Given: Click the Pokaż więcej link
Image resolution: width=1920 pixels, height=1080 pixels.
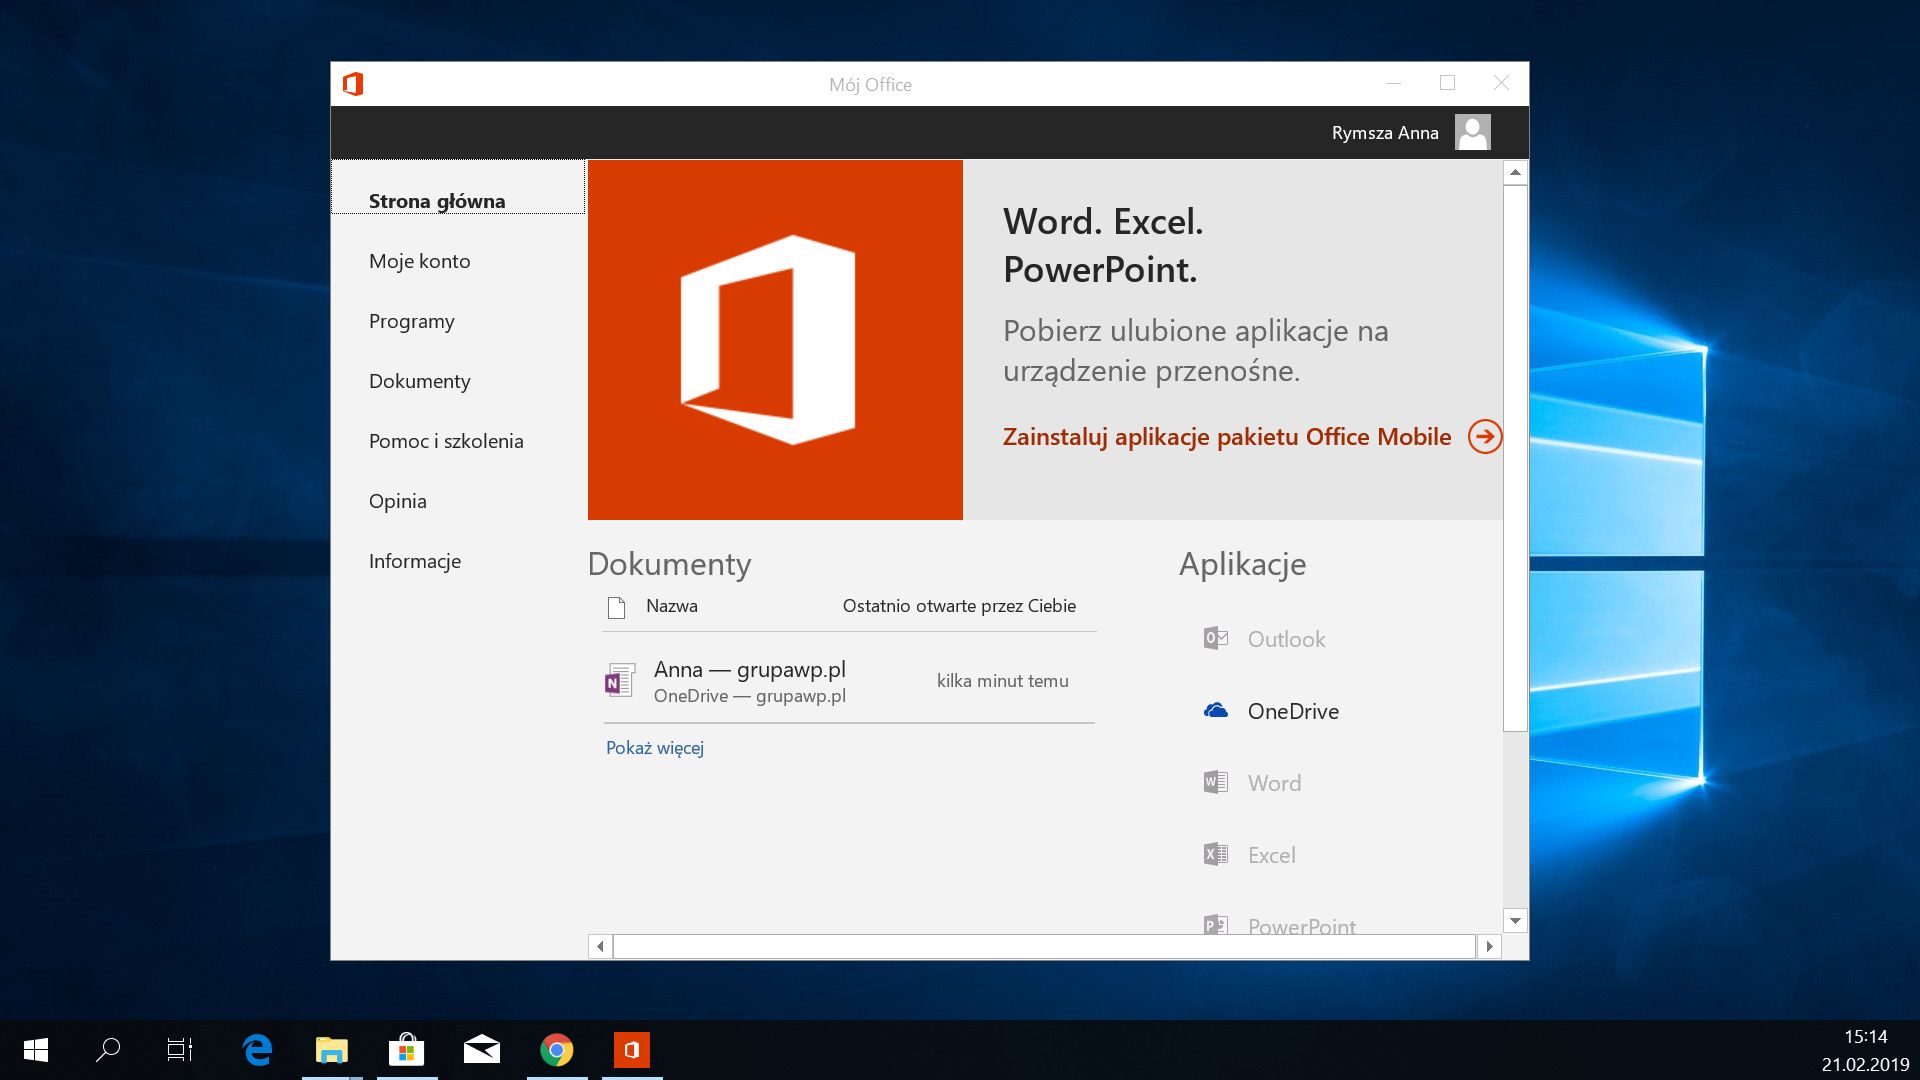Looking at the screenshot, I should [655, 748].
